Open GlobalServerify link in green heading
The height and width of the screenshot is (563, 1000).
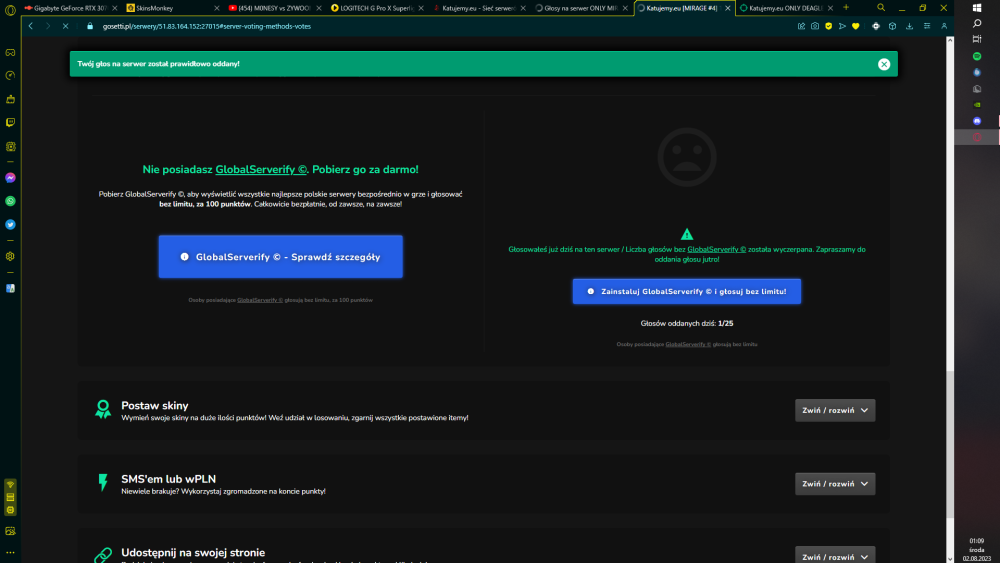click(261, 170)
